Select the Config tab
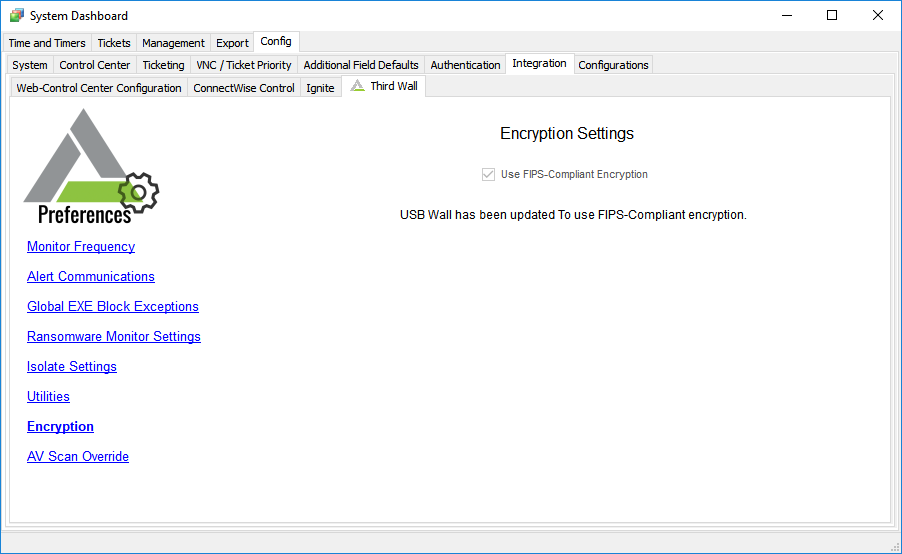Viewport: 902px width, 554px height. (x=276, y=41)
